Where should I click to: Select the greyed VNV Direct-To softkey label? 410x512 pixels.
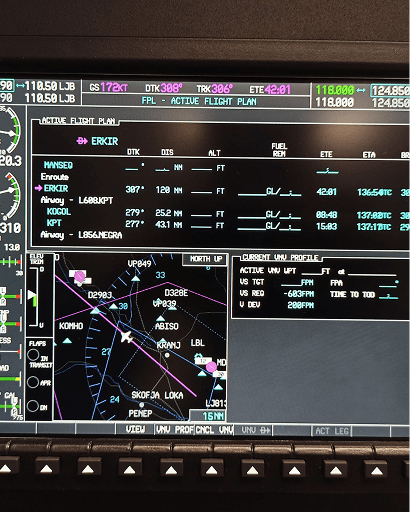(x=255, y=430)
